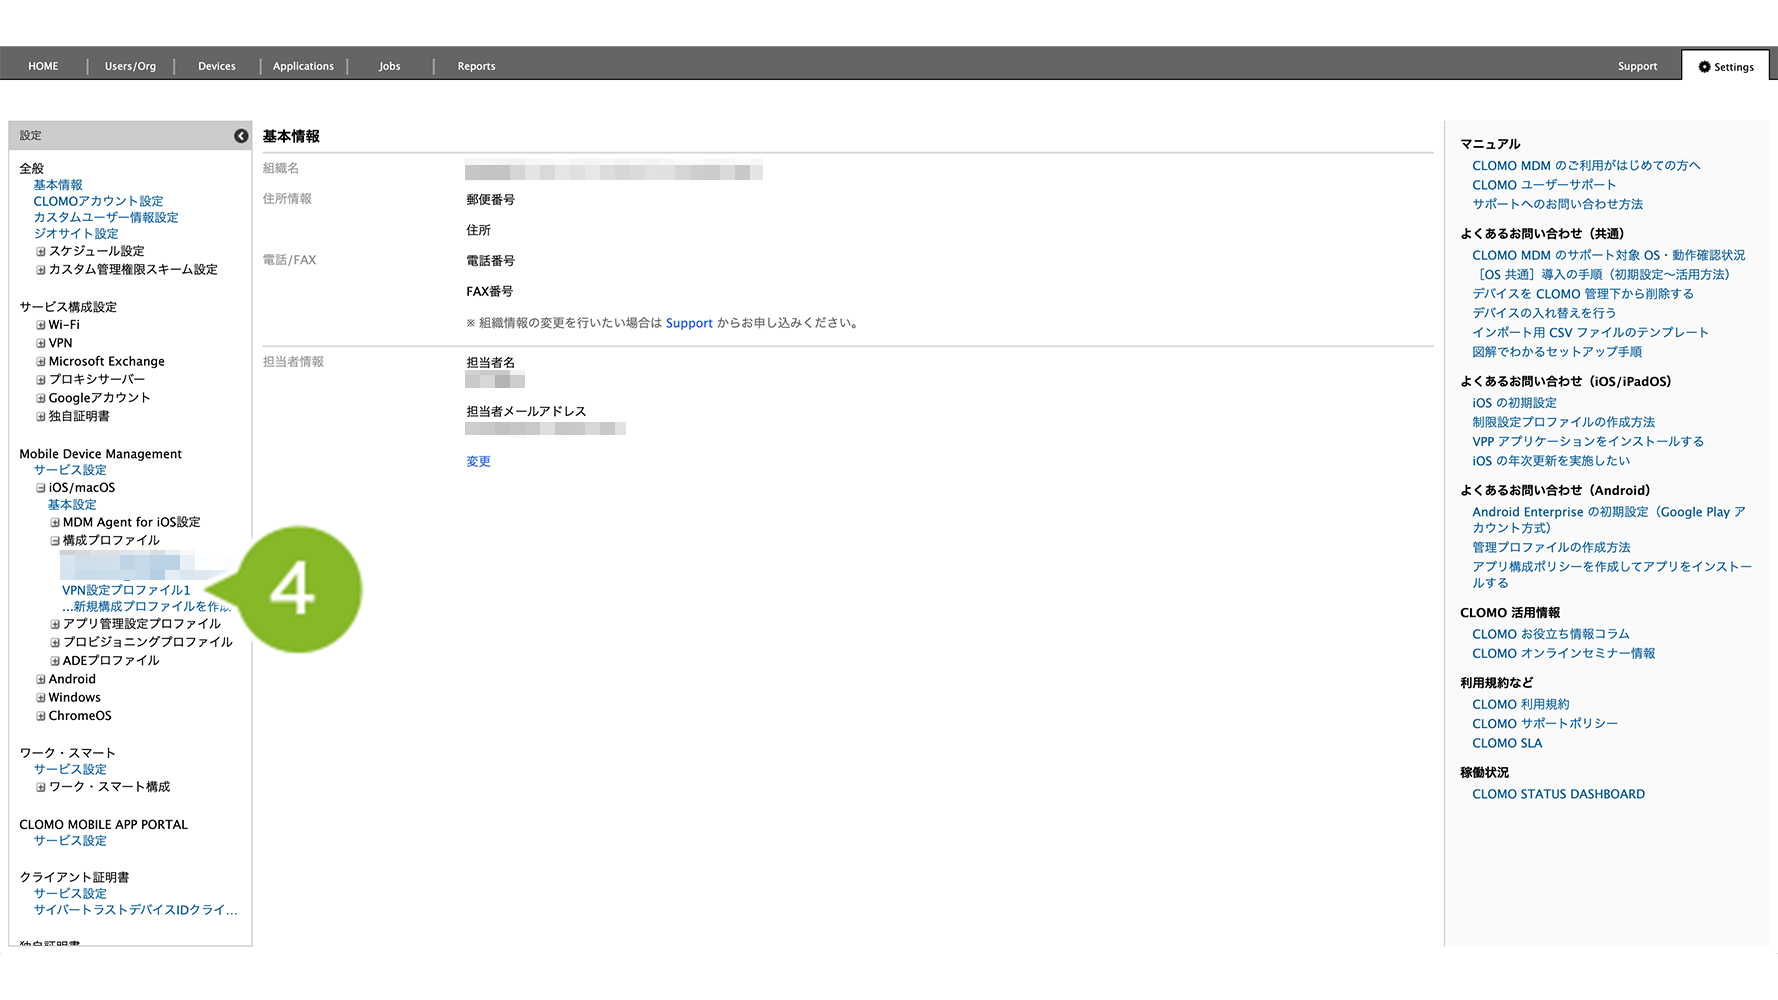Viewport: 1778px width, 1000px height.
Task: Open CLOMOアカウント設定 in sidebar
Action: (98, 201)
